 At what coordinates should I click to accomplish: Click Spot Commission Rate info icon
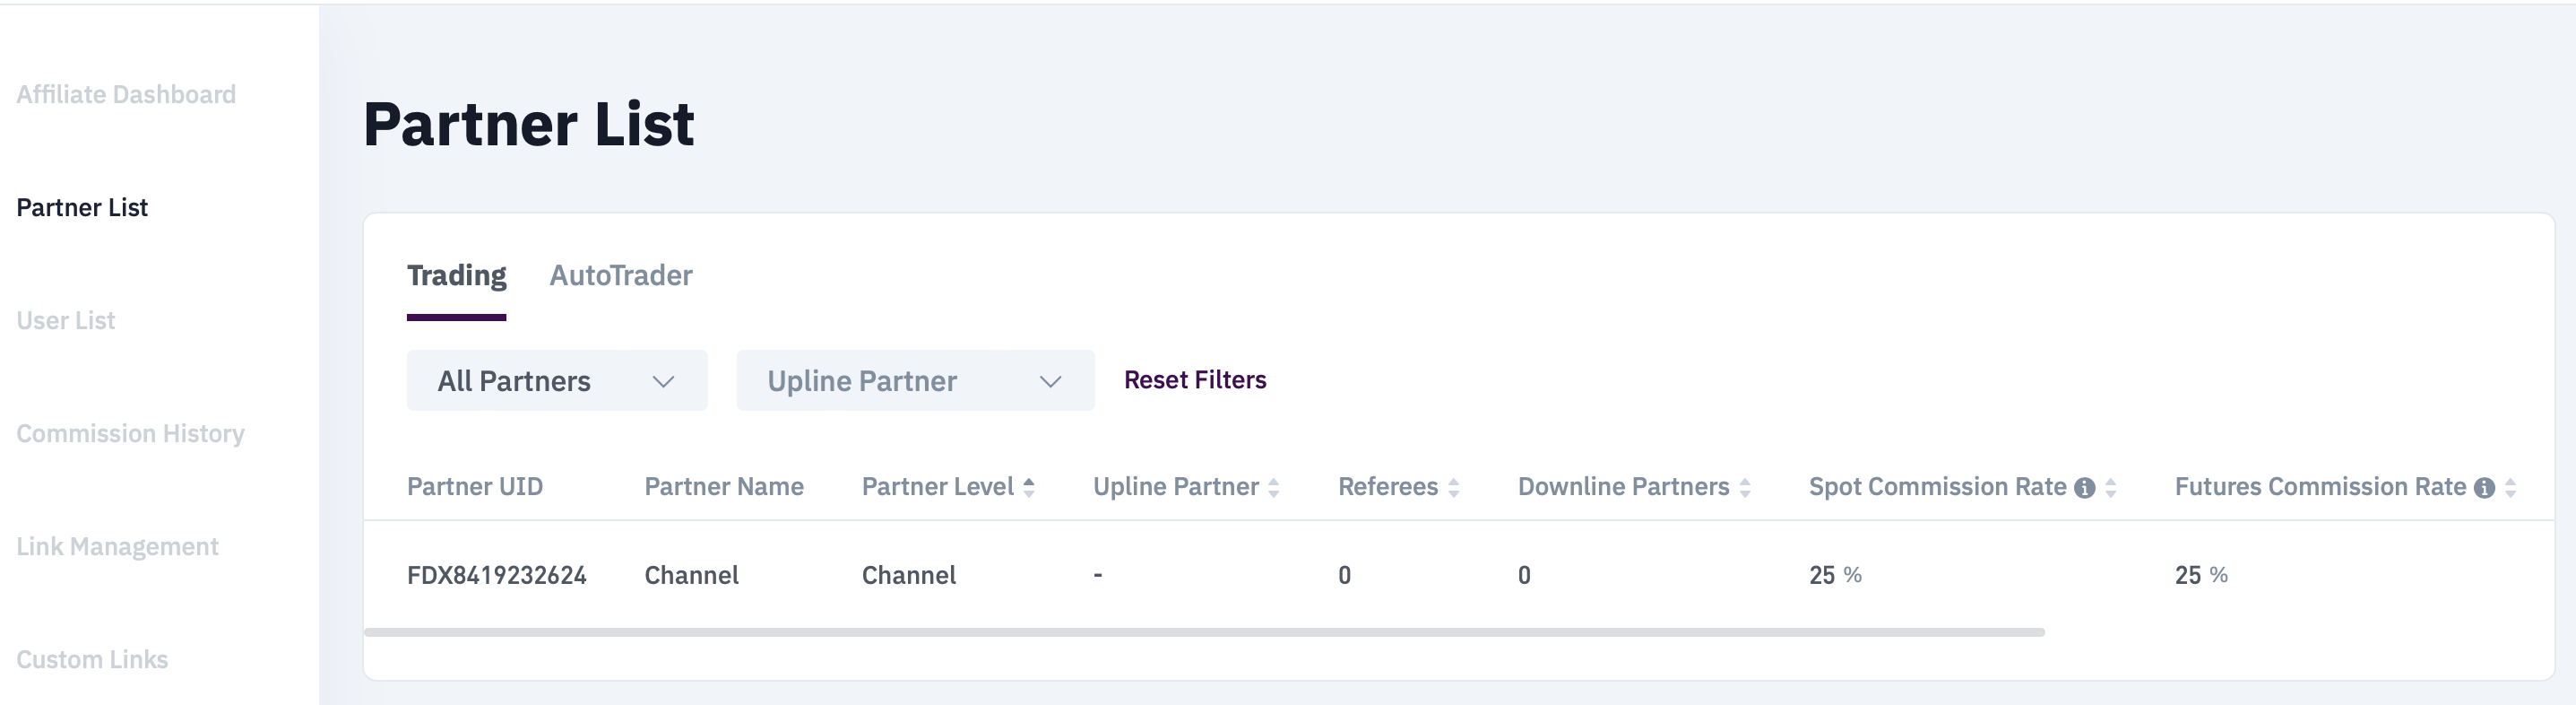[2084, 488]
